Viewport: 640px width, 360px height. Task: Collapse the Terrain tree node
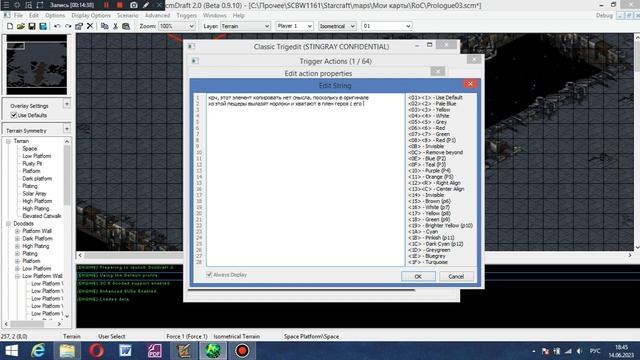click(8, 141)
